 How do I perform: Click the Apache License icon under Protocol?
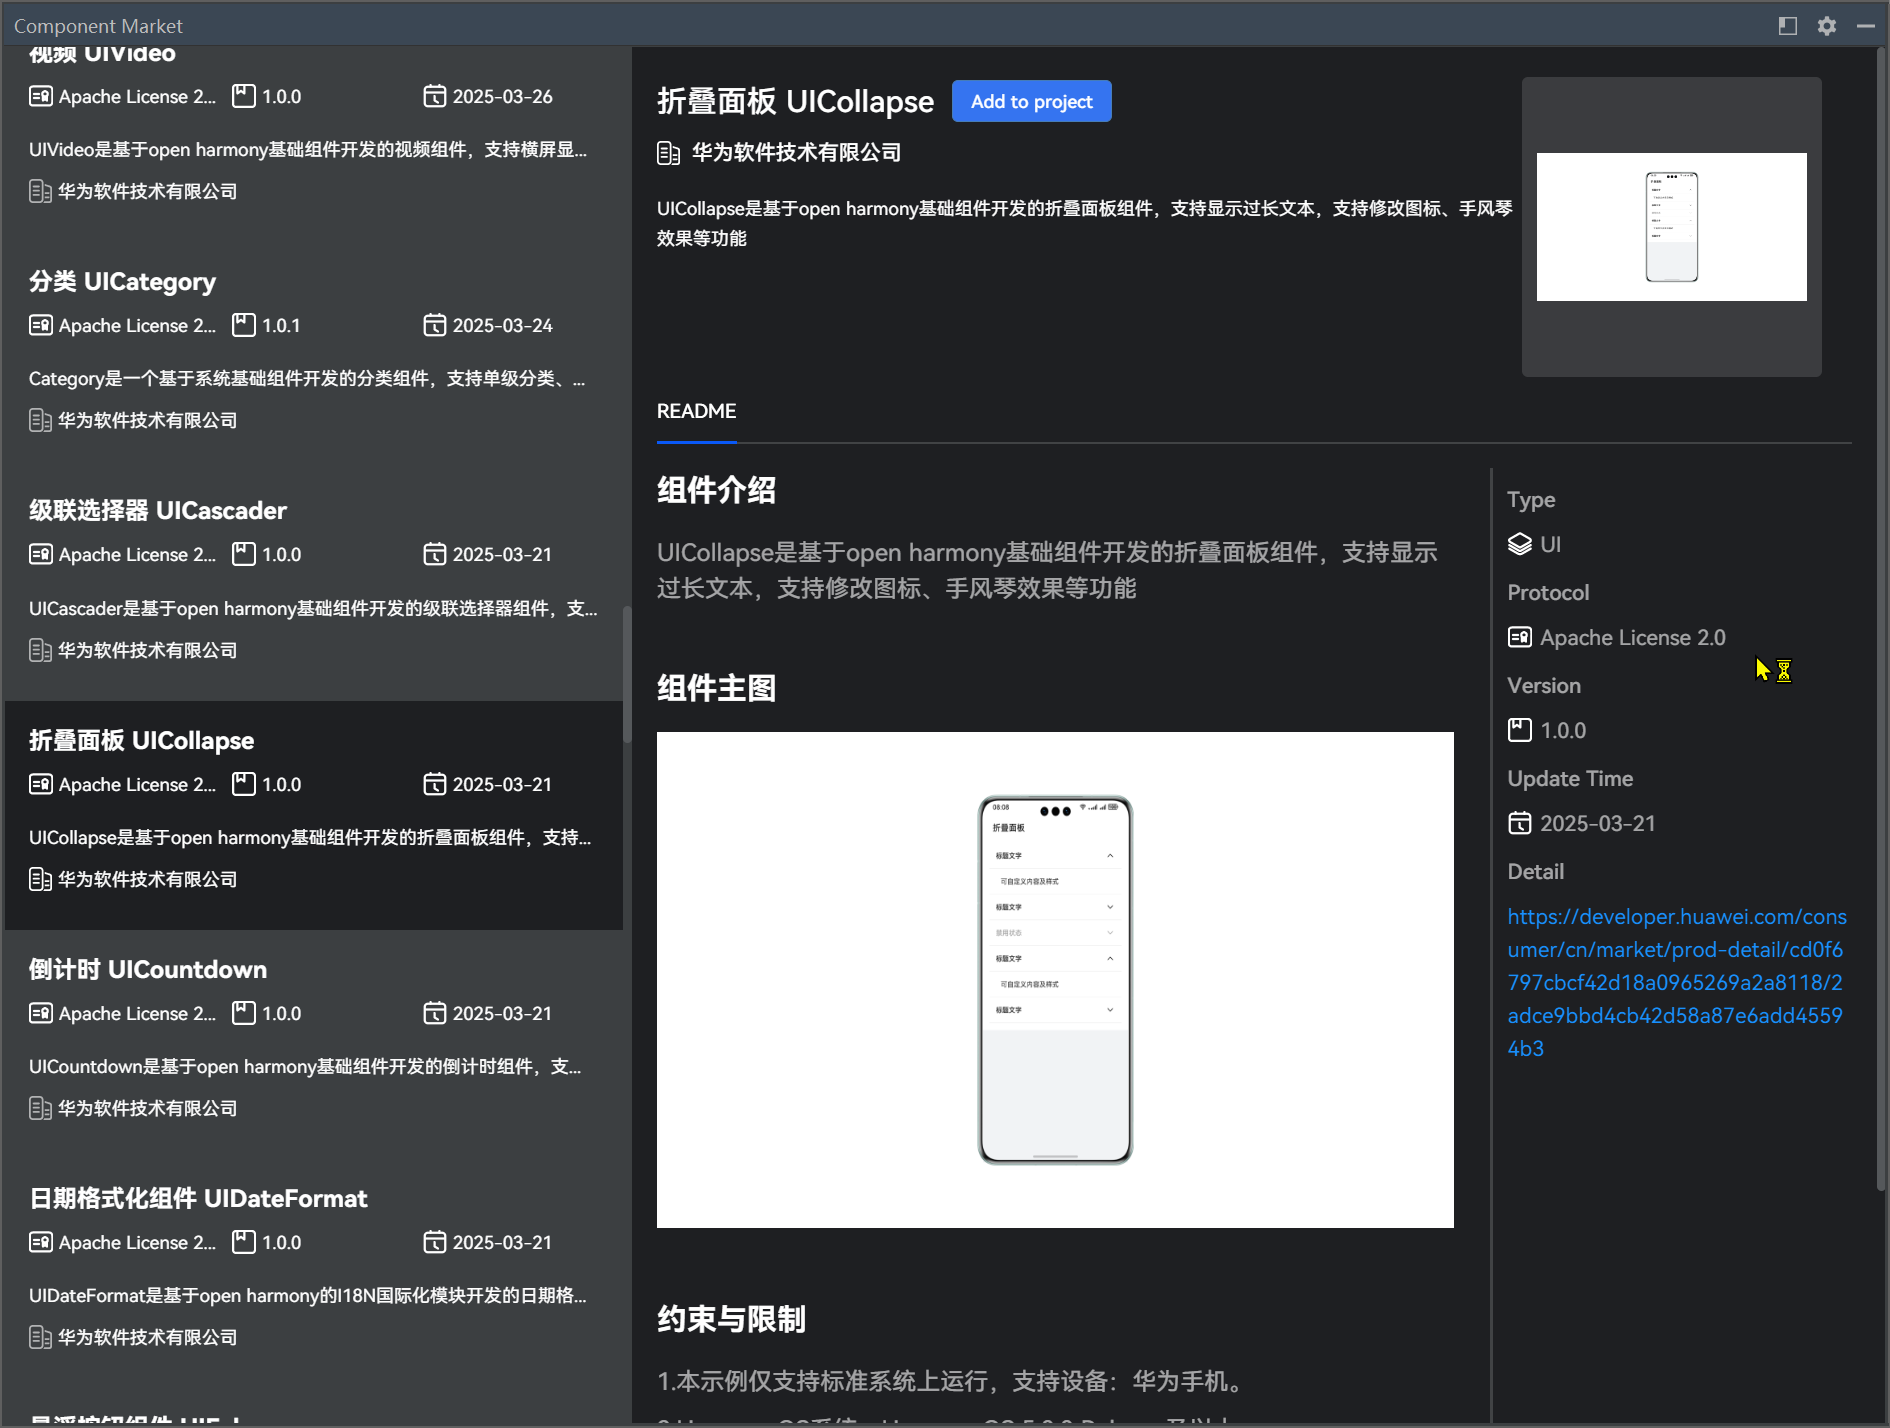click(x=1519, y=637)
